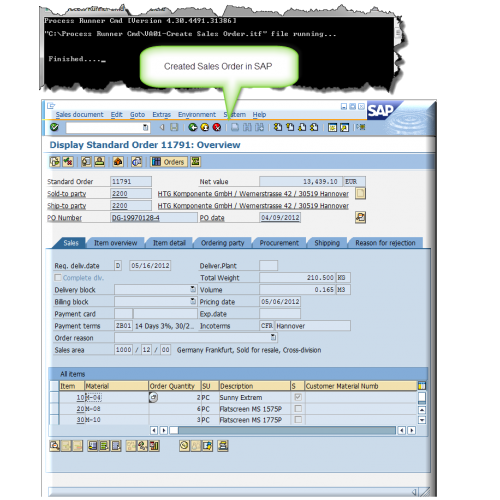Open the Environment menu

[x=197, y=114]
